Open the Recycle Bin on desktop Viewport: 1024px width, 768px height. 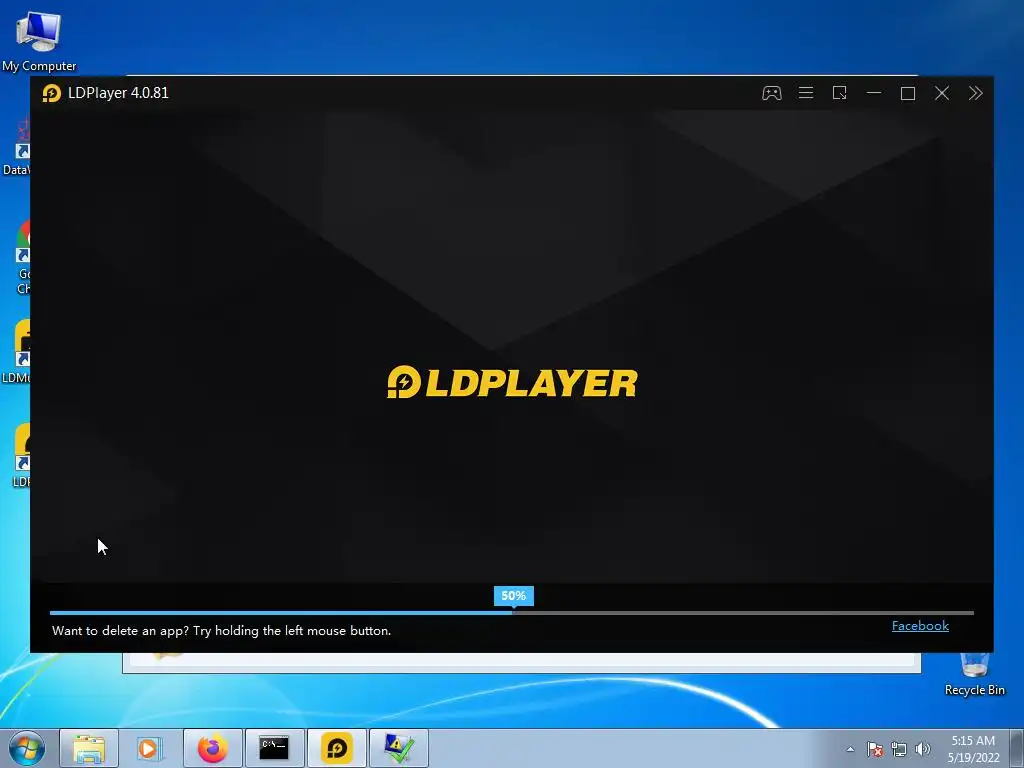tap(974, 675)
